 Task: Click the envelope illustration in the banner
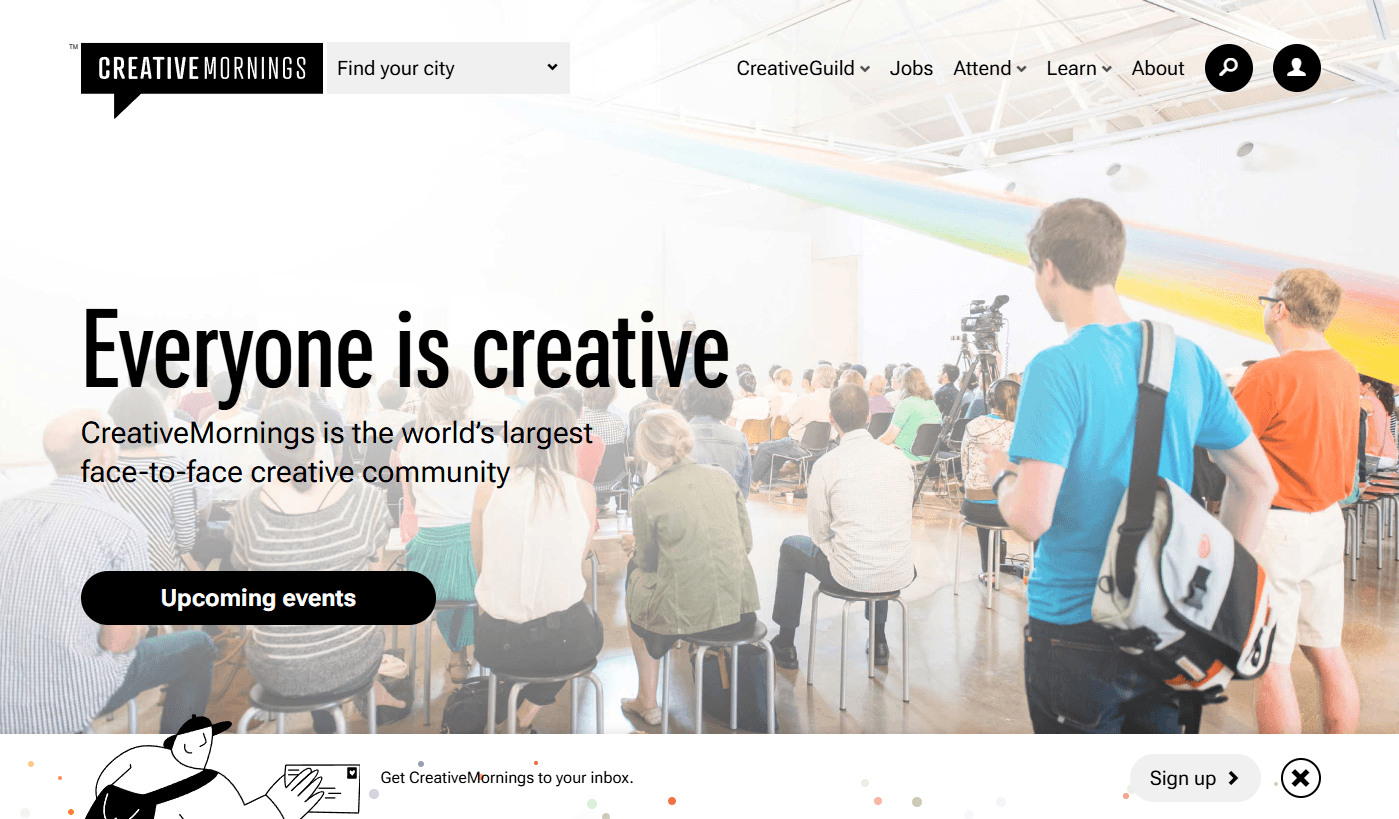coord(322,787)
